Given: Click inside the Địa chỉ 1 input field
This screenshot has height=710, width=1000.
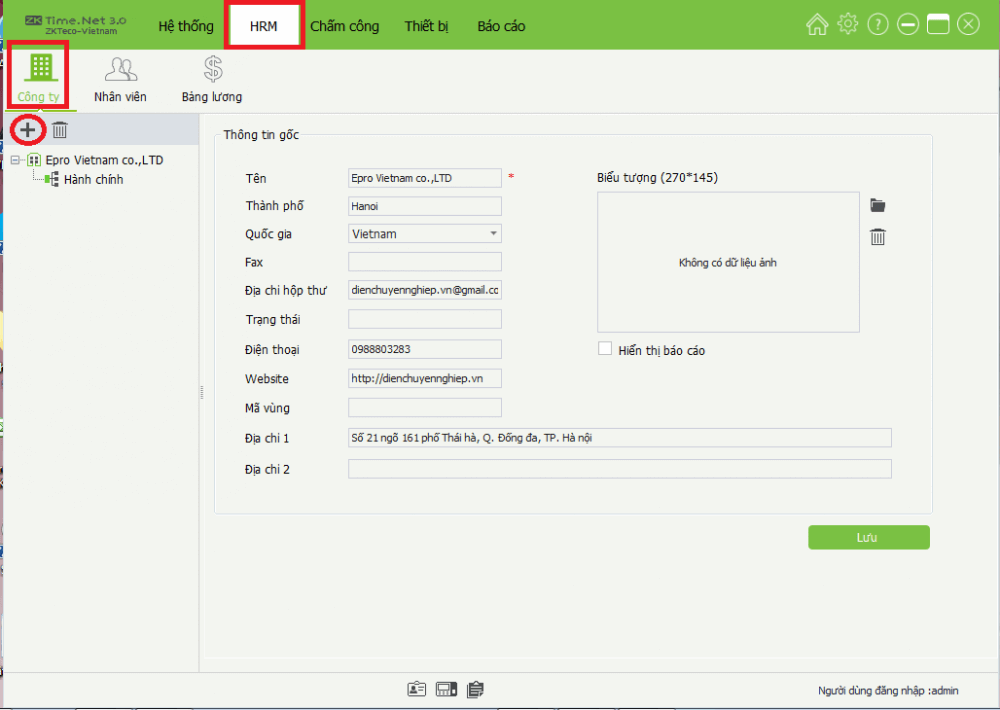Looking at the screenshot, I should 617,437.
